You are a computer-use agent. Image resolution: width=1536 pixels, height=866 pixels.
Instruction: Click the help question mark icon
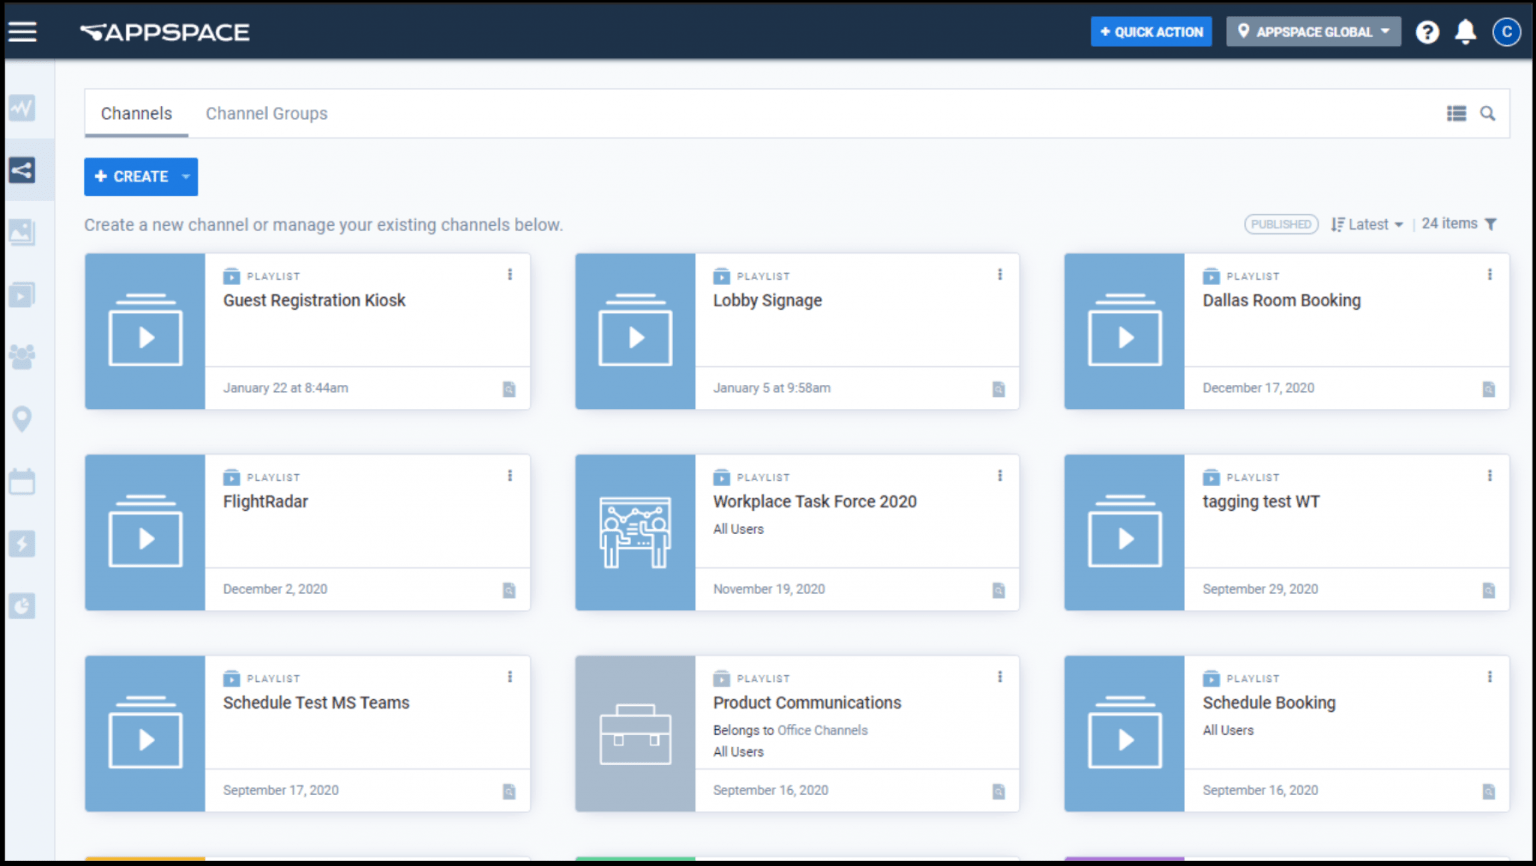[x=1427, y=32]
